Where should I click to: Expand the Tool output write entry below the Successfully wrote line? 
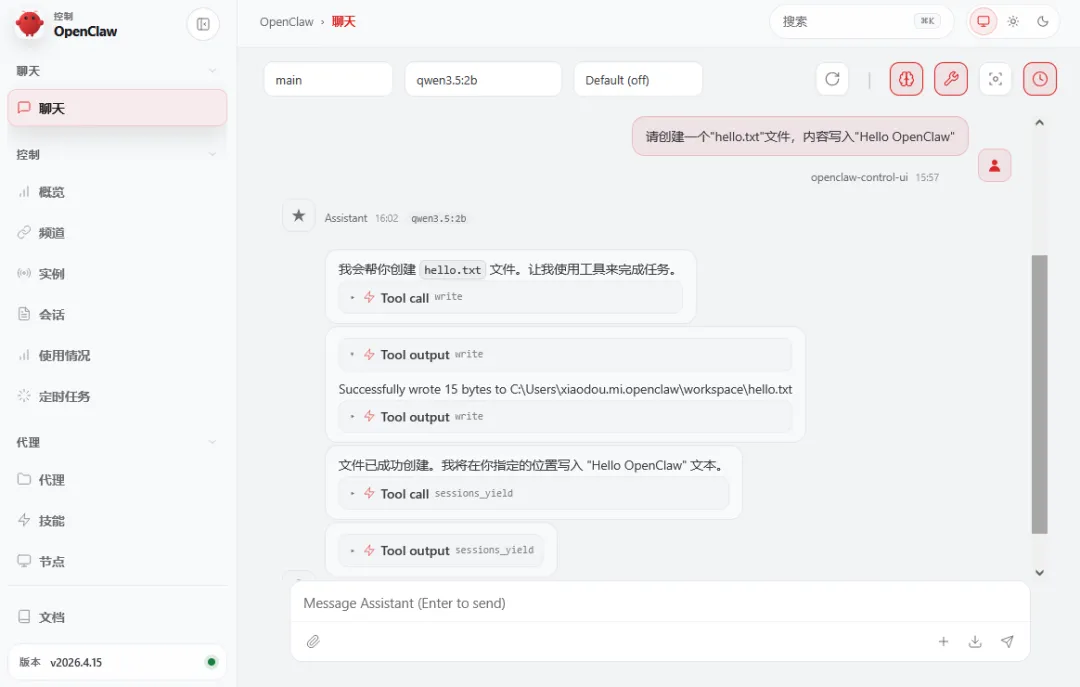(x=565, y=417)
